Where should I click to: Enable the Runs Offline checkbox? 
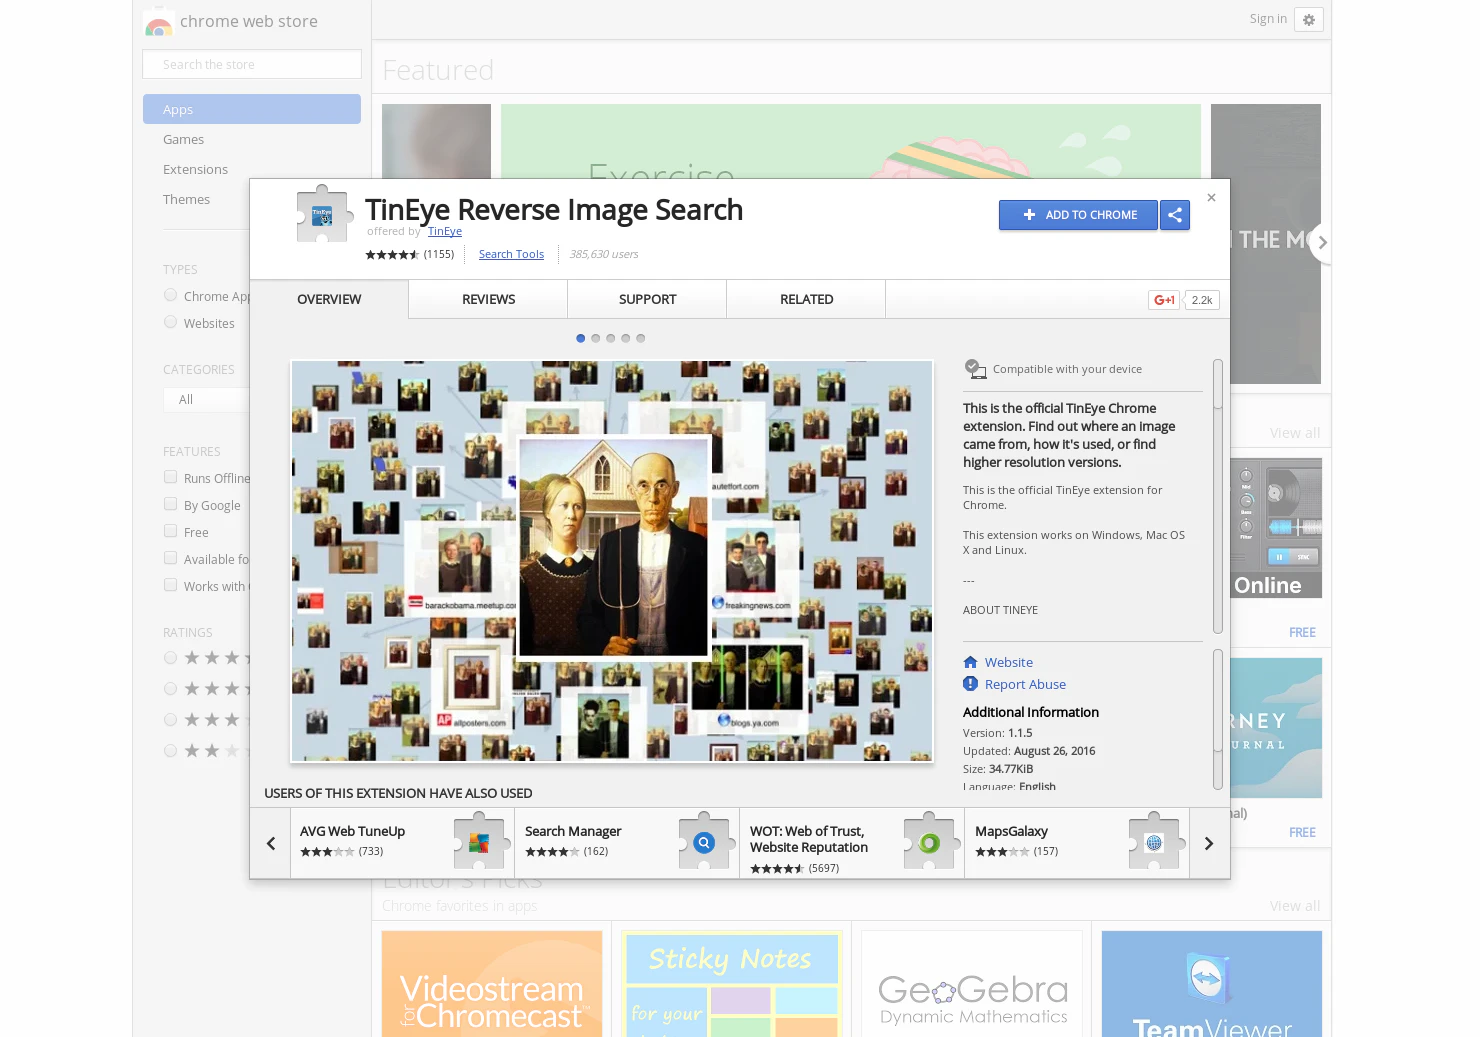171,477
